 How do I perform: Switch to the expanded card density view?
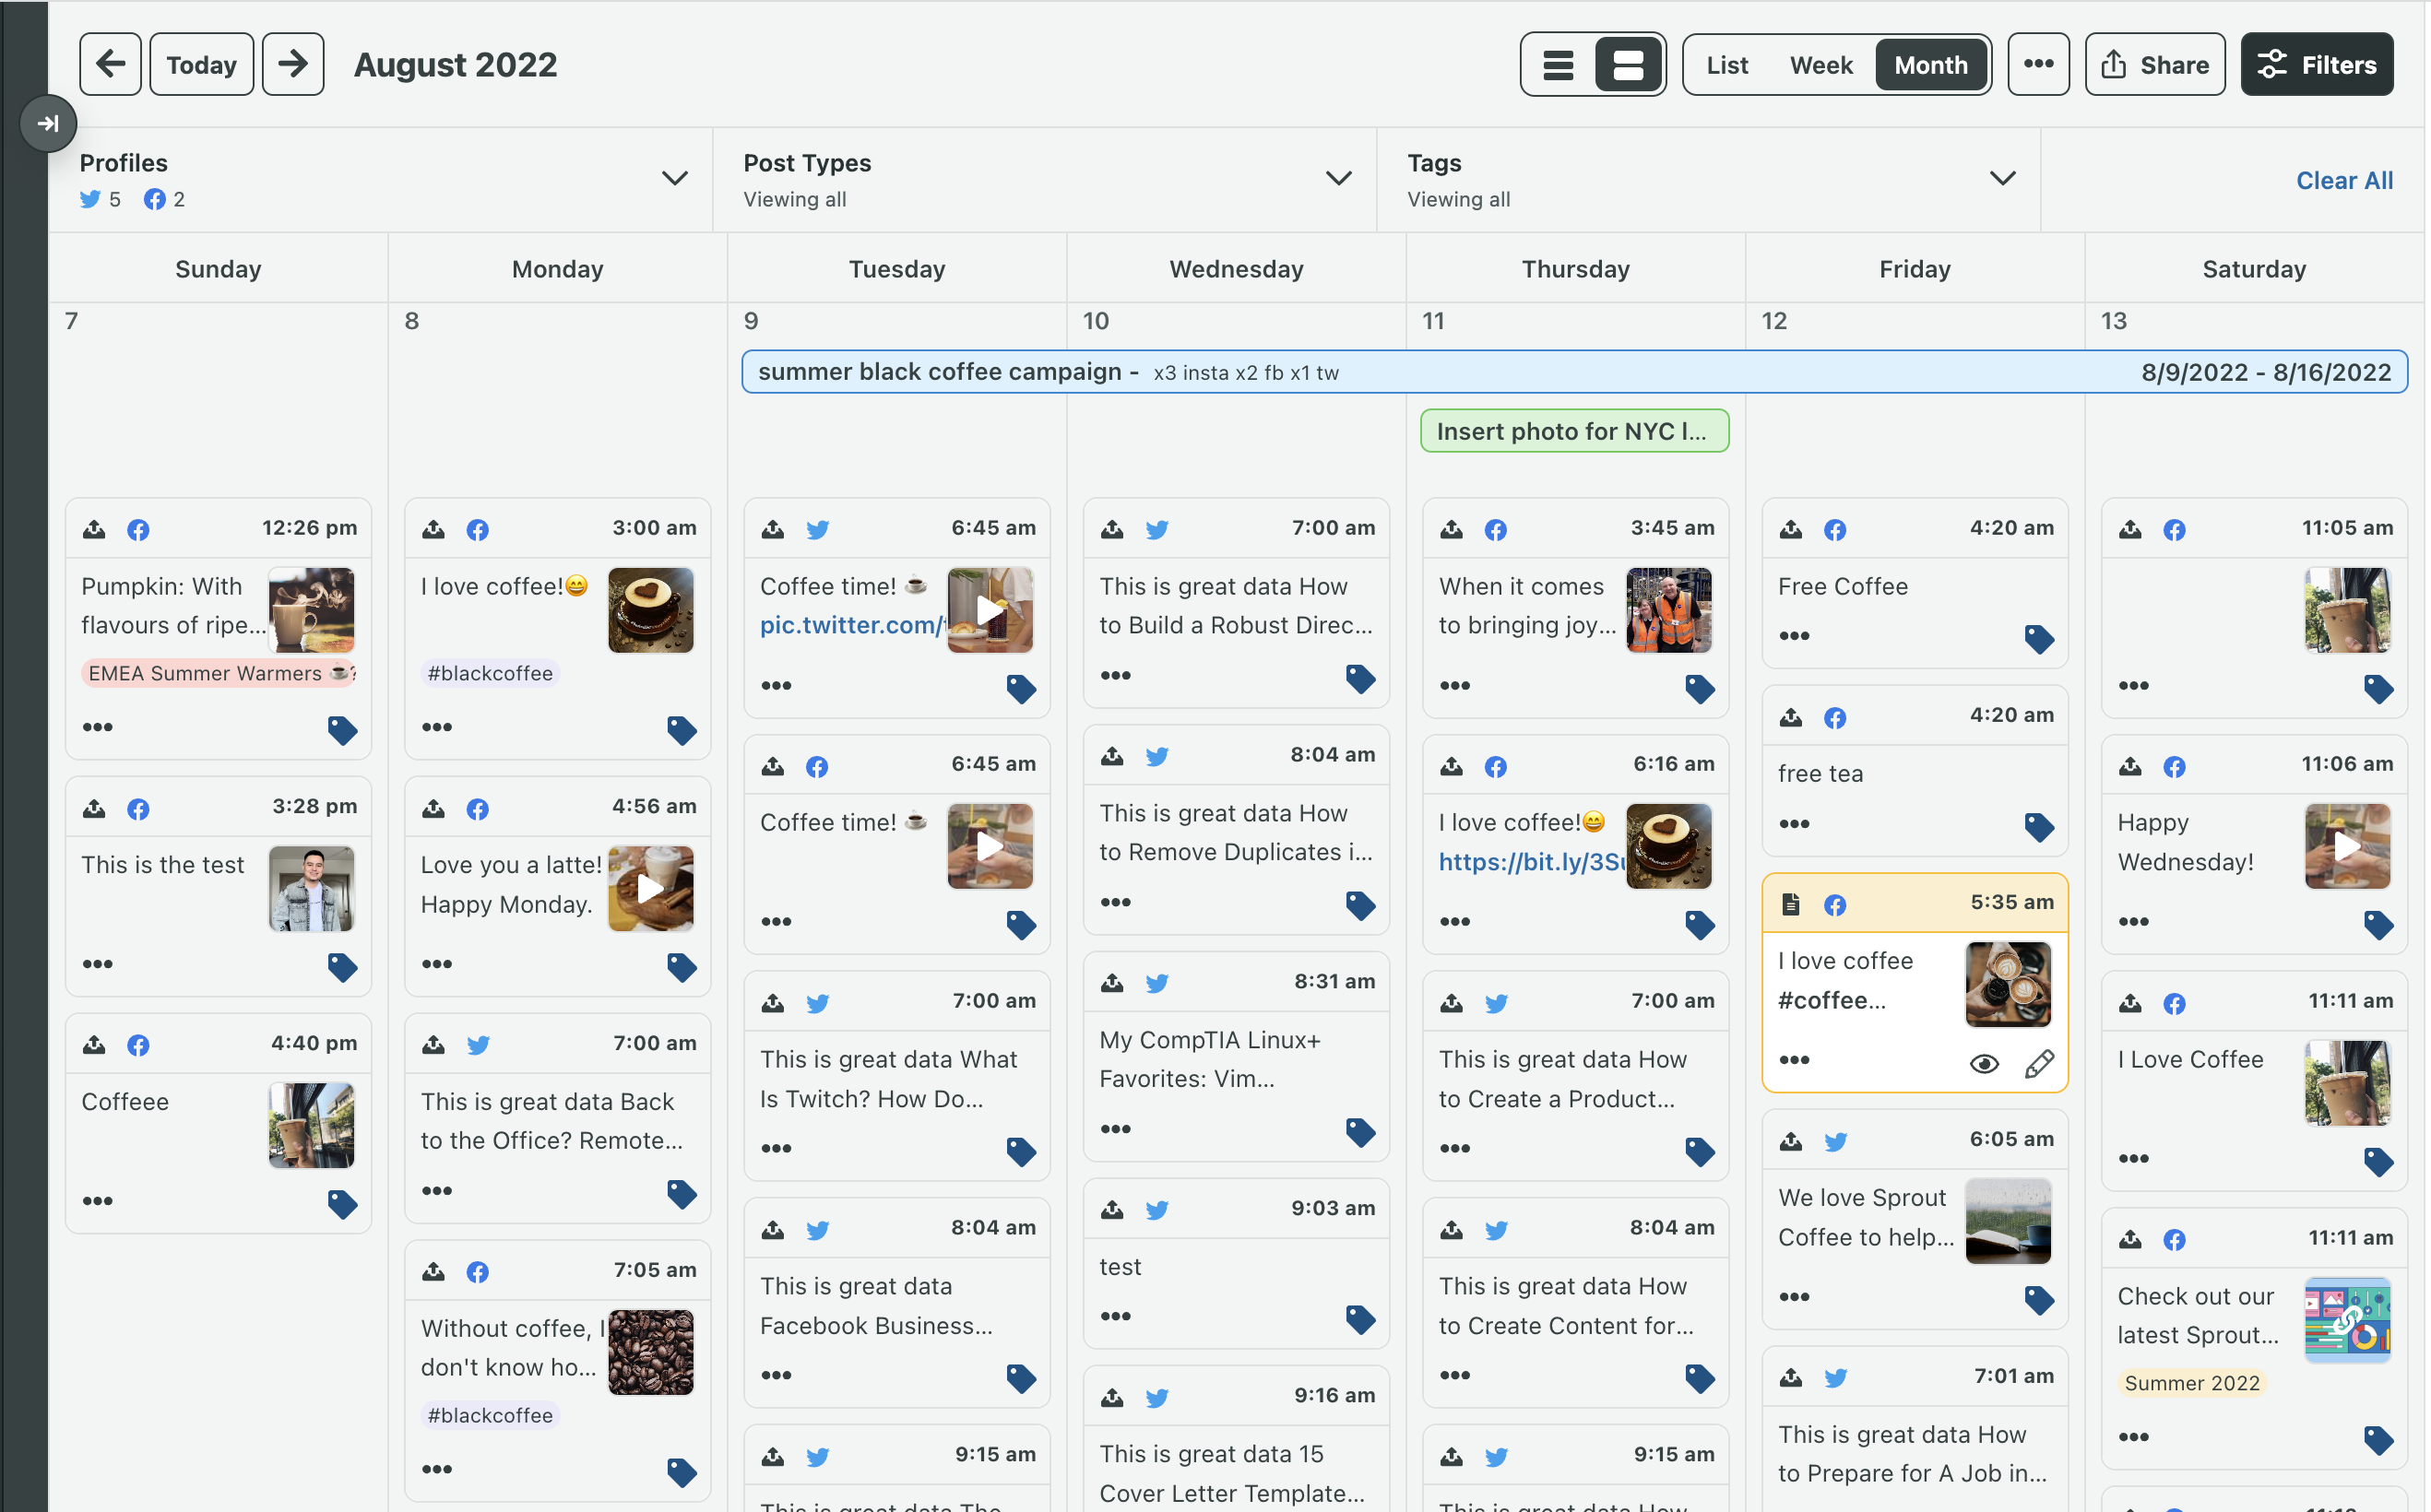(1627, 65)
